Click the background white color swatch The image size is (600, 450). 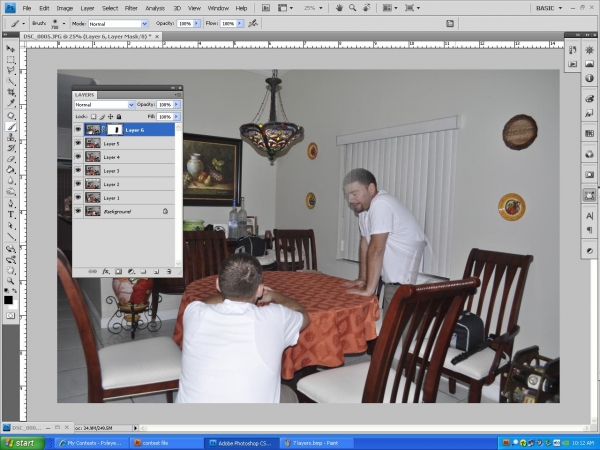coord(15,305)
